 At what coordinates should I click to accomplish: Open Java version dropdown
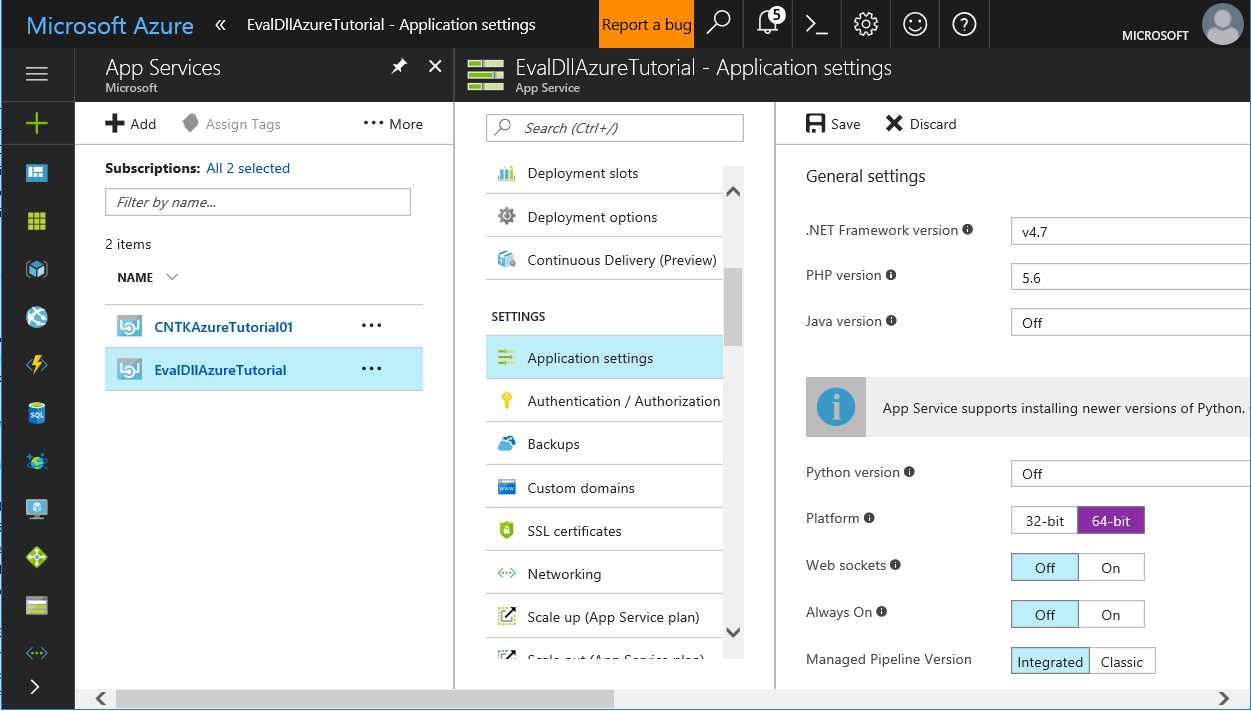pos(1130,323)
